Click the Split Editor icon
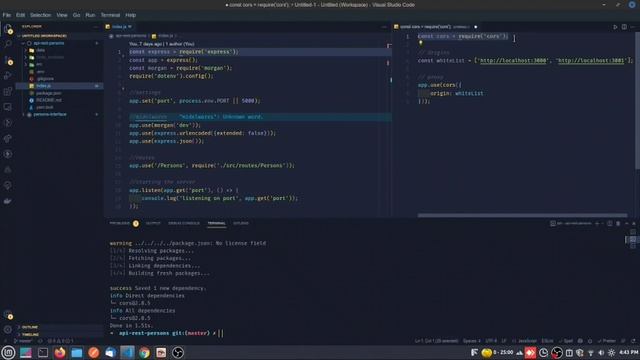Screen dimensions: 640x360 pyautogui.click(x=624, y=27)
